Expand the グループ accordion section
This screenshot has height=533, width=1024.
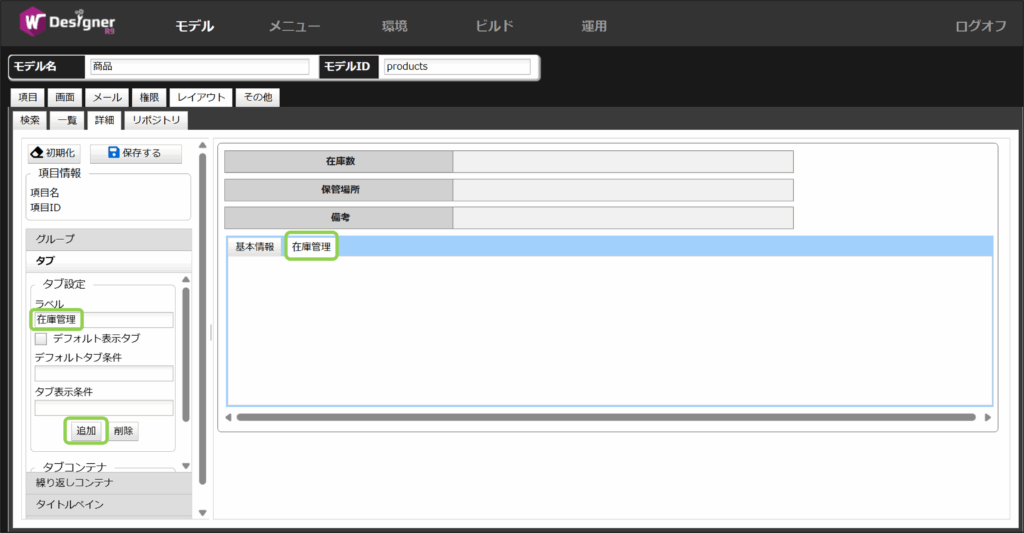pos(108,239)
